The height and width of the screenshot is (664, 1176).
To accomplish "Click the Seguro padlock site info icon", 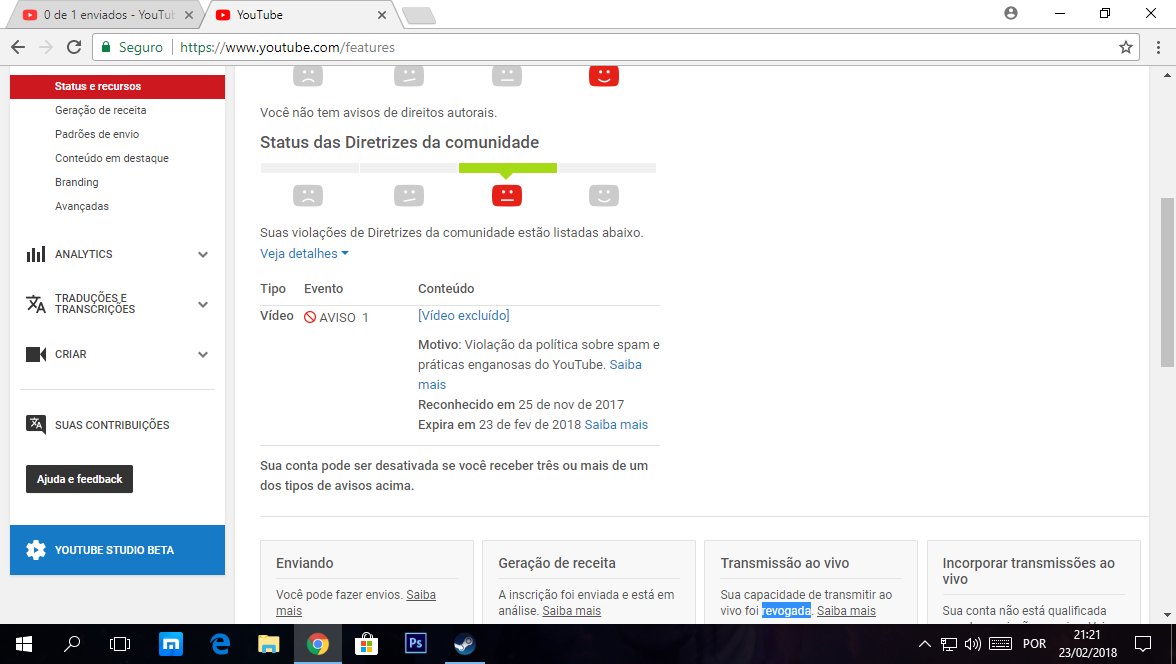I will [106, 47].
